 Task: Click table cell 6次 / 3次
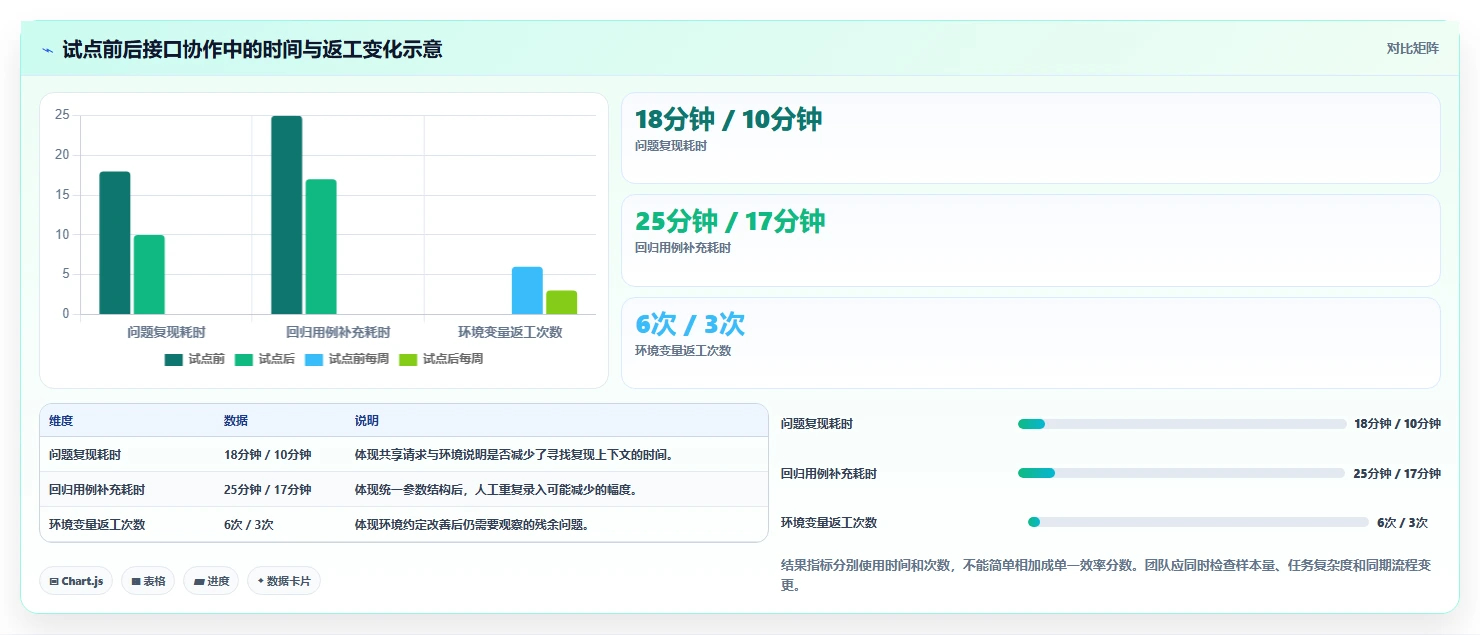tap(249, 524)
